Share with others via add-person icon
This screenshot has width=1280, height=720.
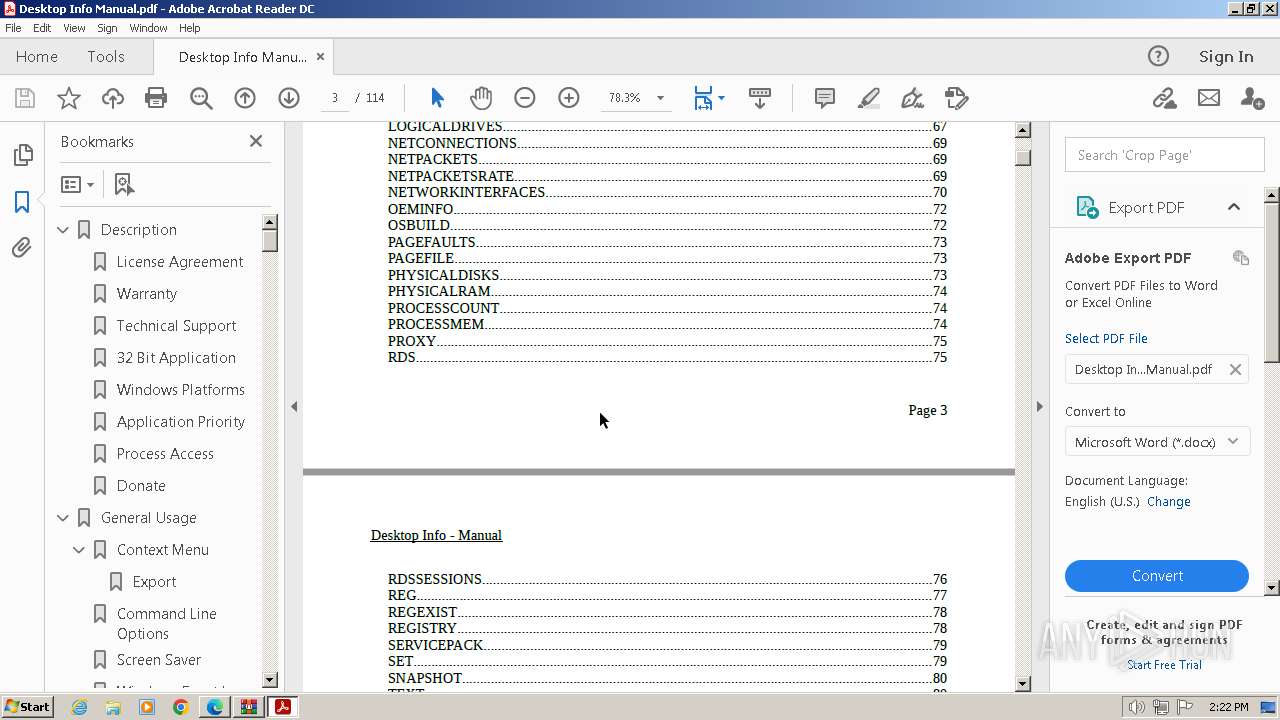[1252, 98]
